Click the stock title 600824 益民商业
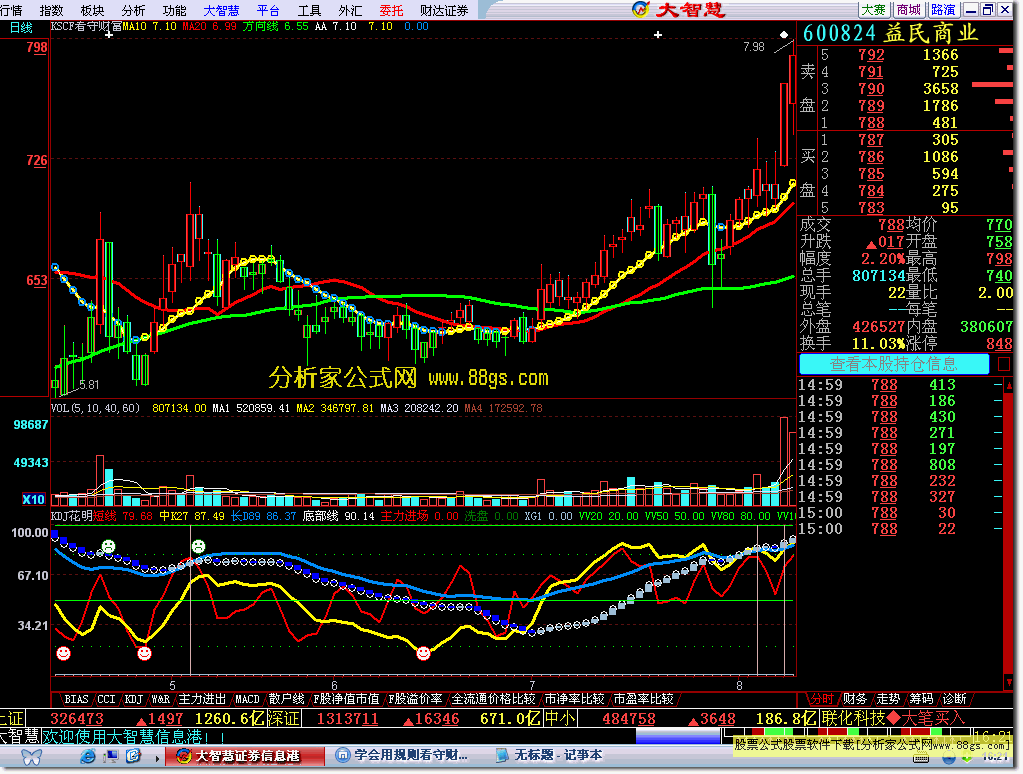 click(891, 33)
